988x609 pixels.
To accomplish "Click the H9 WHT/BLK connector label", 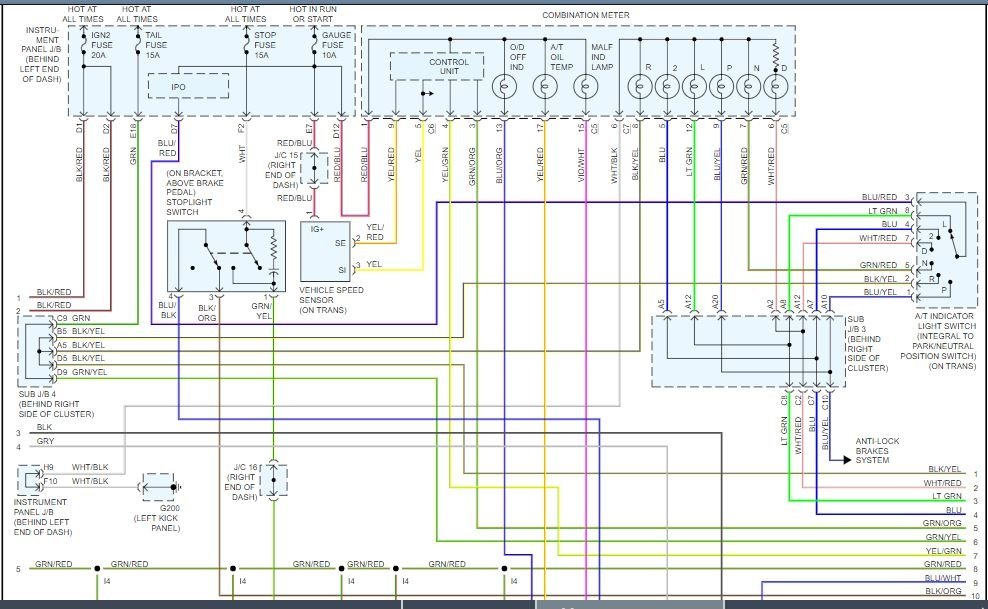I will [x=76, y=467].
